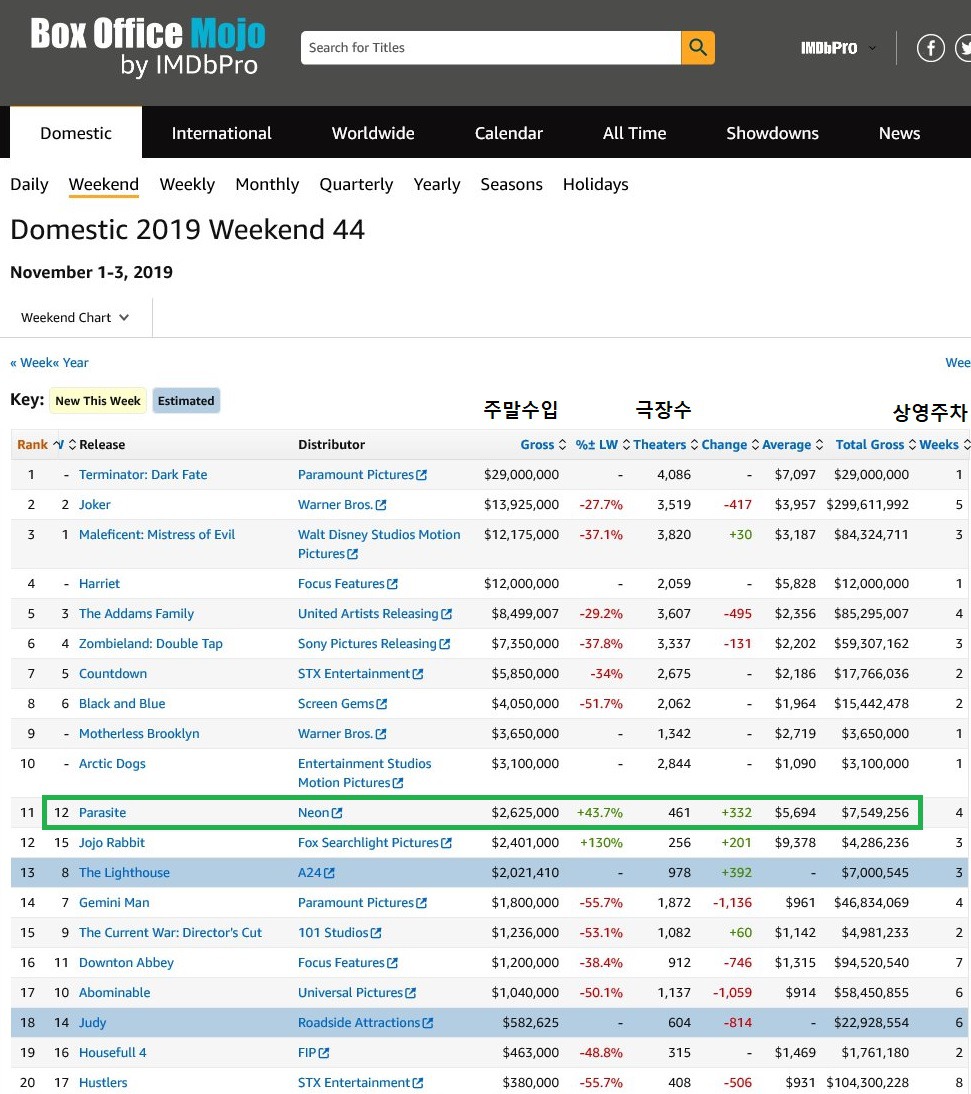The width and height of the screenshot is (971, 1094).
Task: Click the orange search magnifier button
Action: tap(698, 47)
